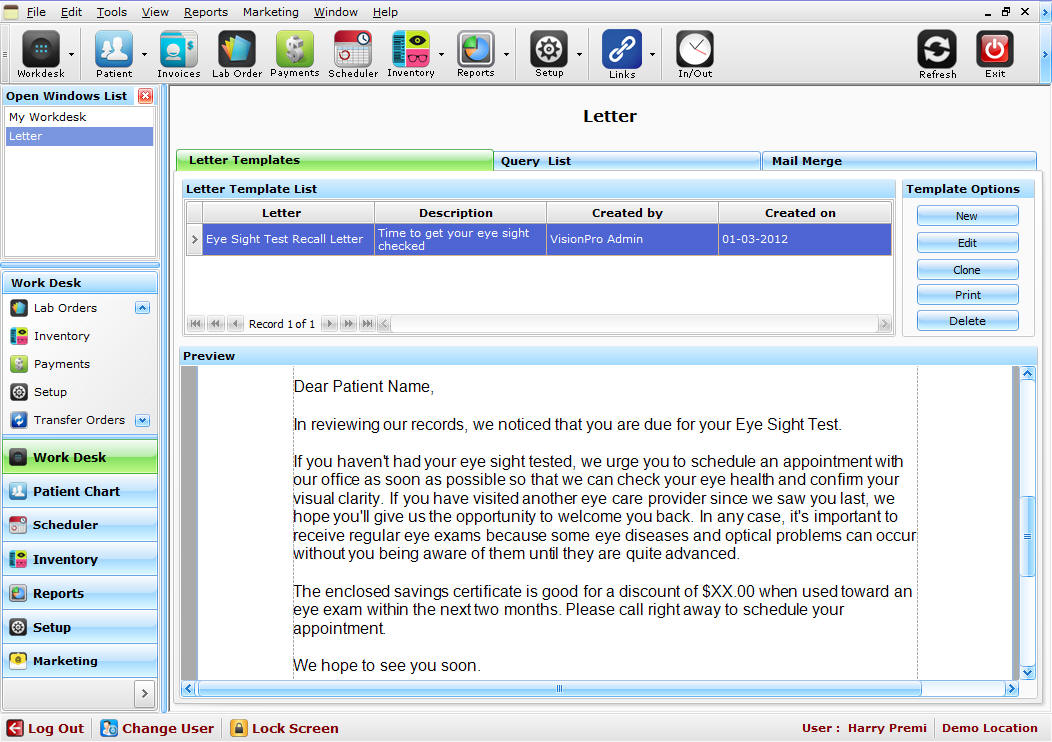Viewport: 1052px width, 742px height.
Task: Select Patient Chart in the sidebar
Action: 79,491
